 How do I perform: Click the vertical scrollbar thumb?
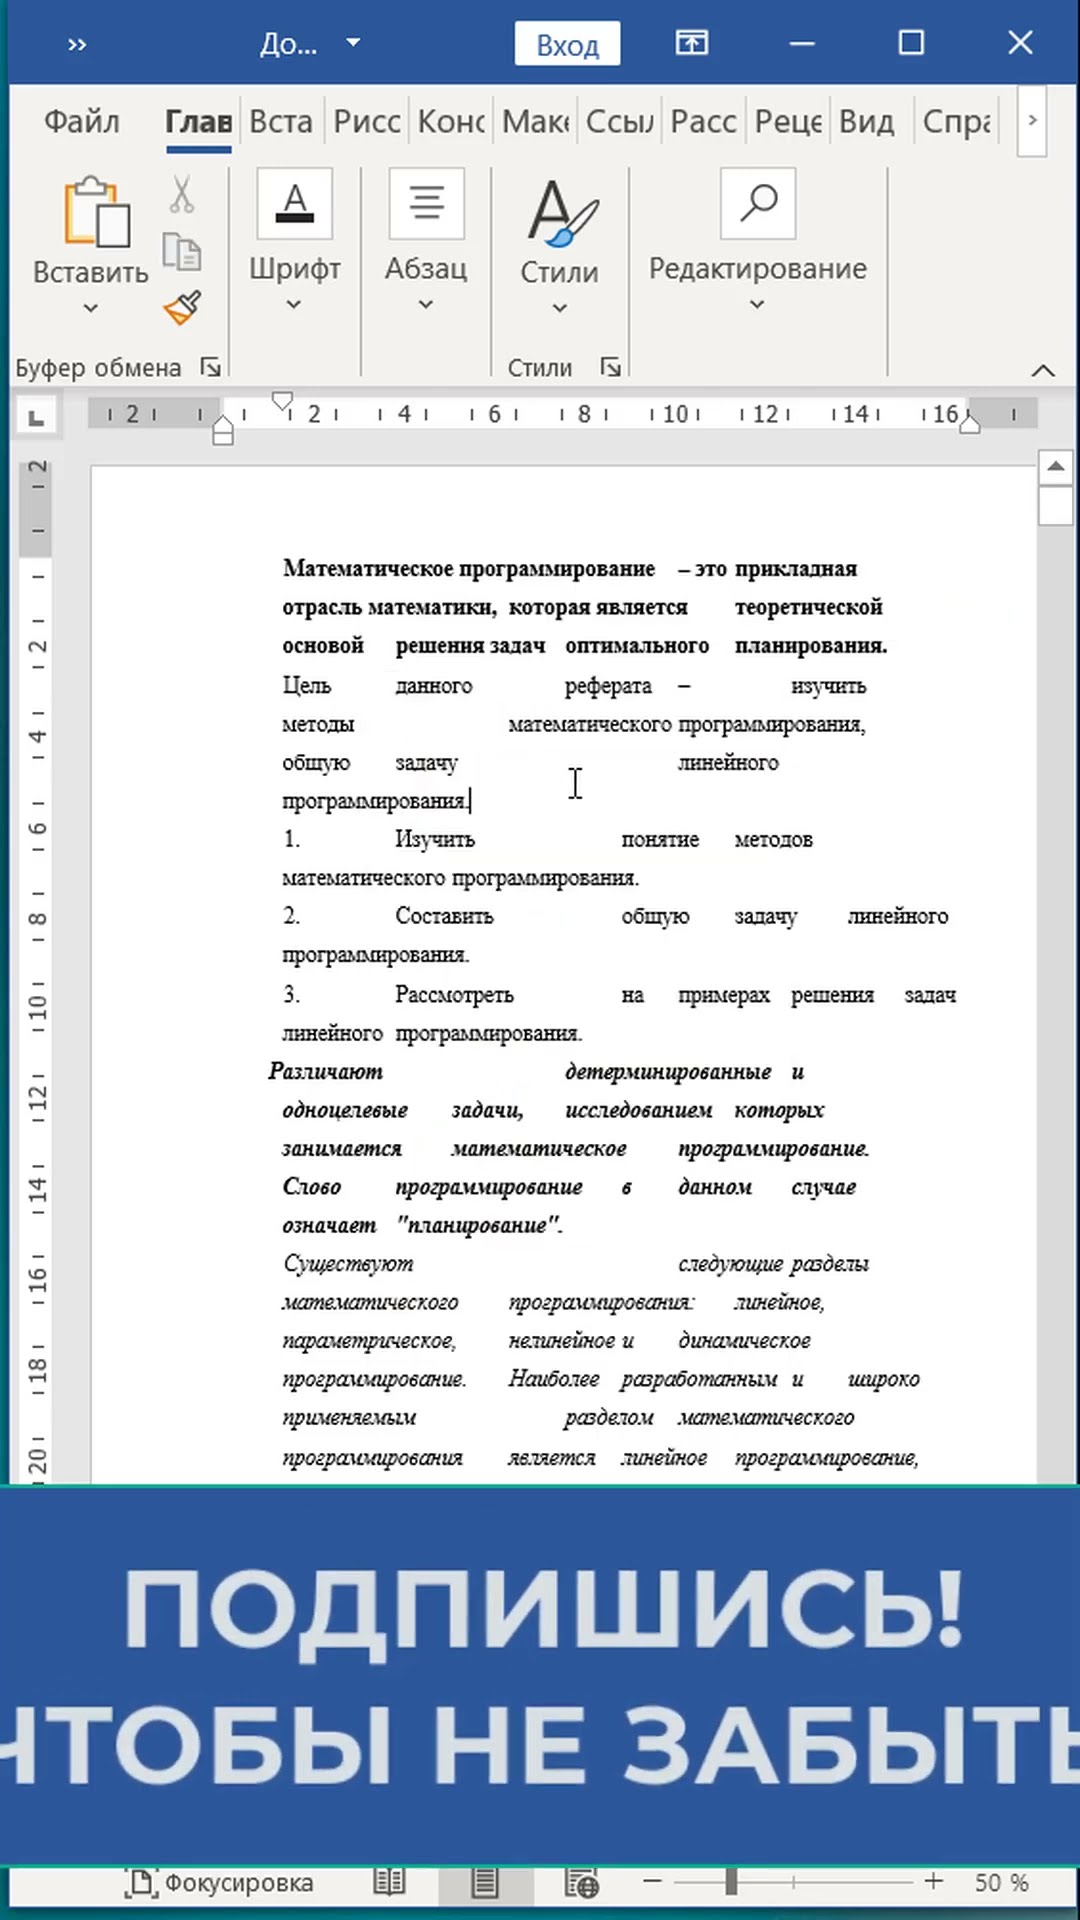click(1056, 505)
